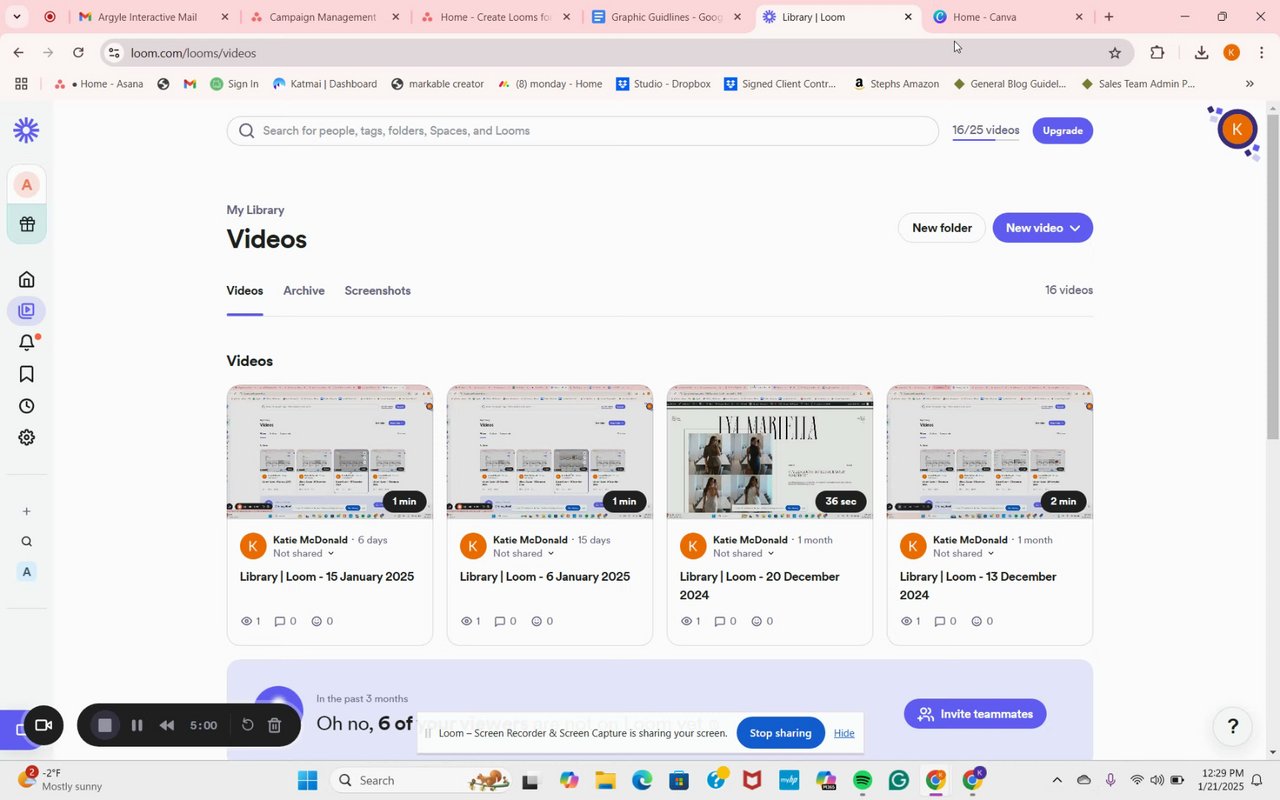Stop the recording with the square button
The height and width of the screenshot is (800, 1280).
104,726
